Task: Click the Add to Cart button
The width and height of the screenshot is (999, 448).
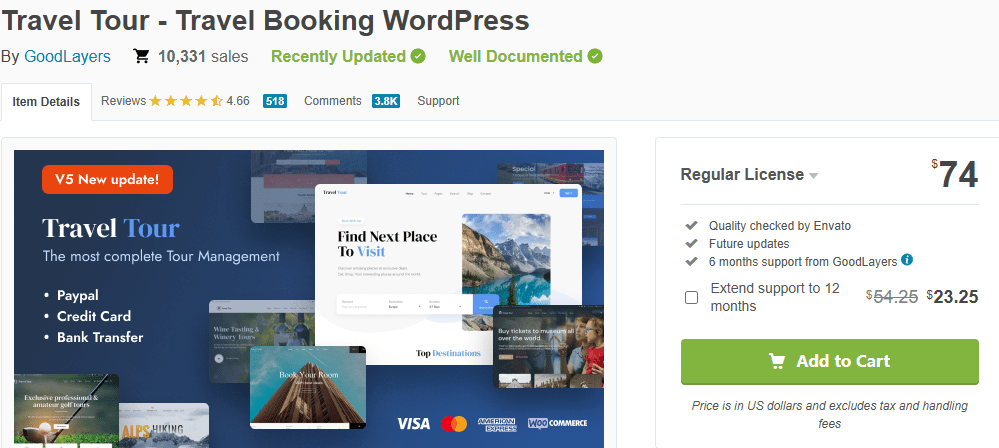Action: click(830, 361)
